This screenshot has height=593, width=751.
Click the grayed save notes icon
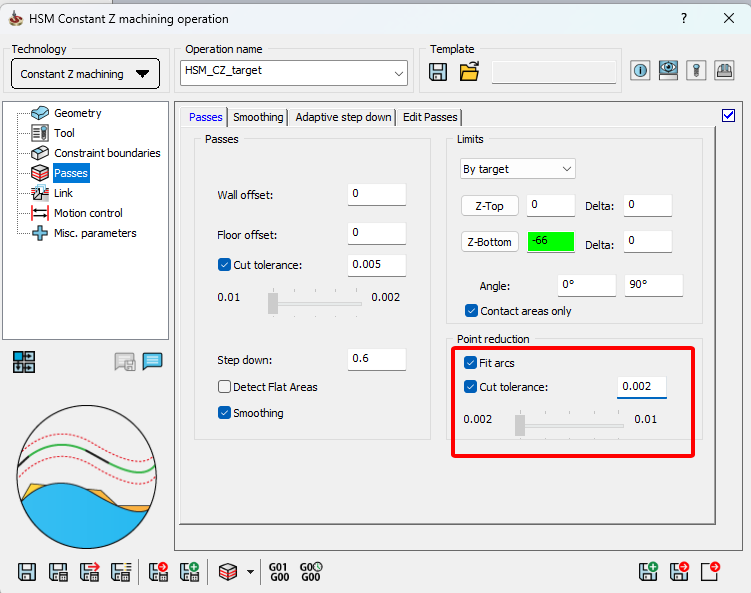pyautogui.click(x=125, y=362)
